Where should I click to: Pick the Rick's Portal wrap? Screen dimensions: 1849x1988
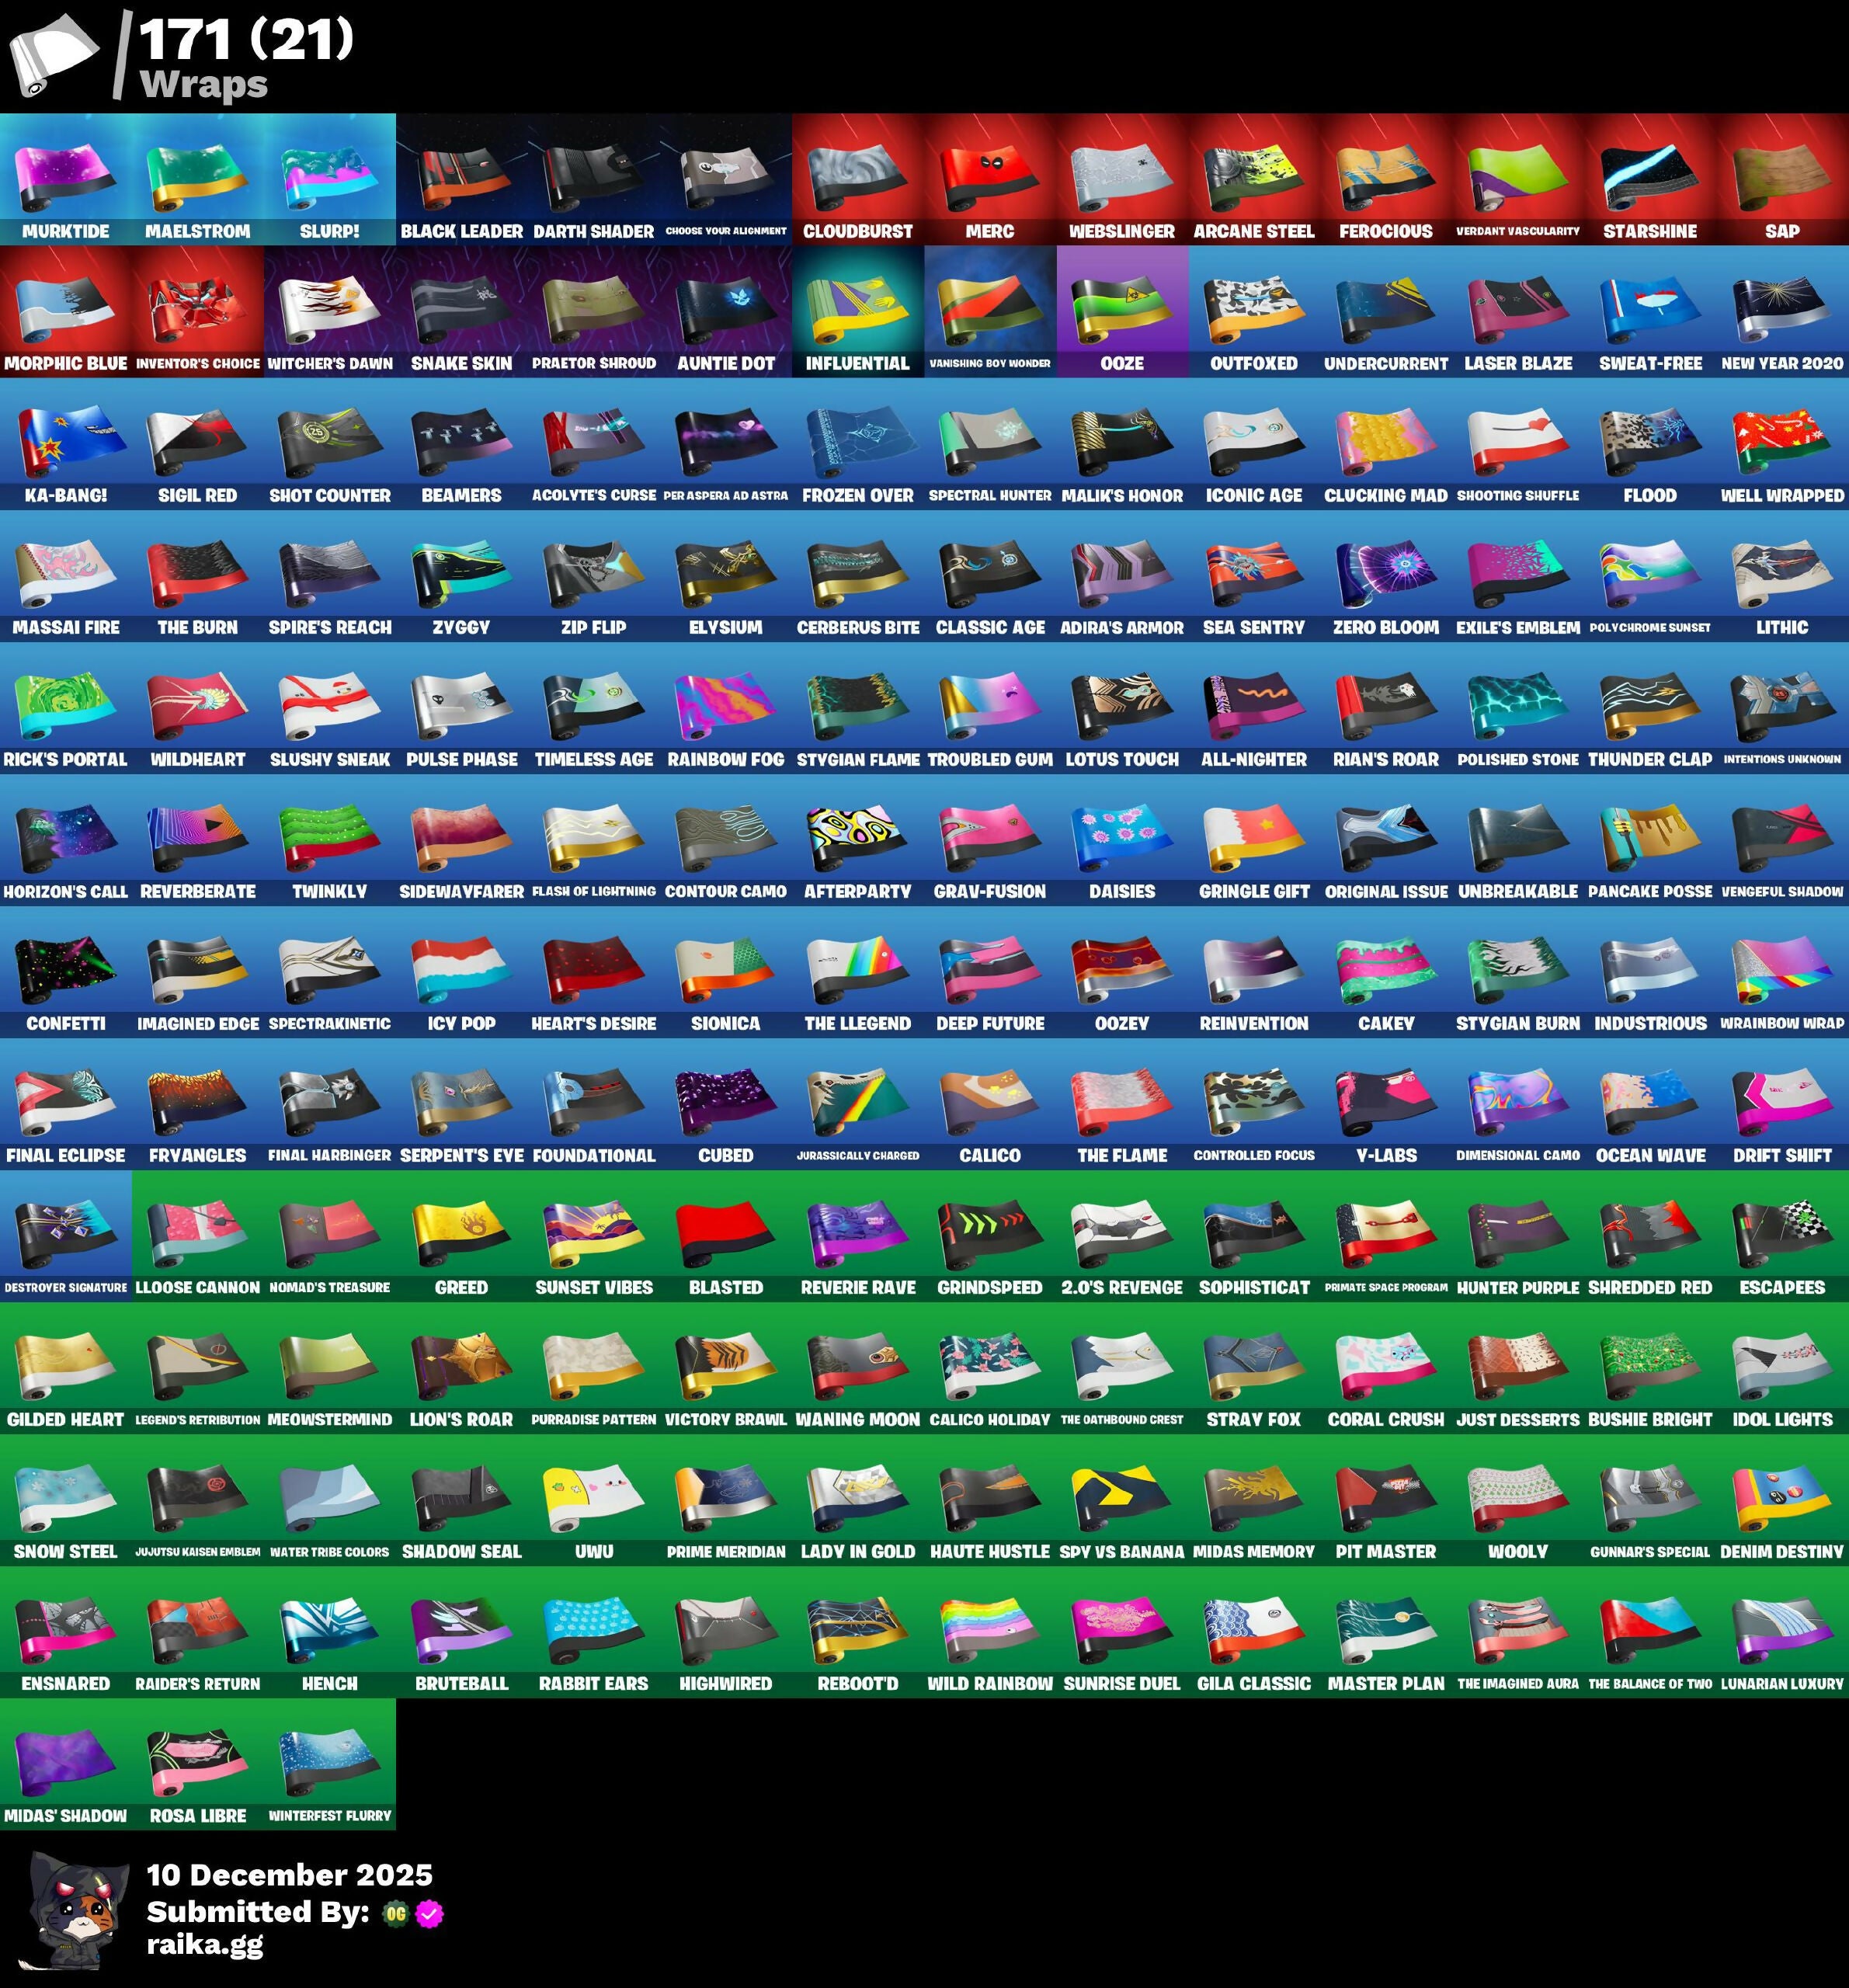click(x=65, y=706)
